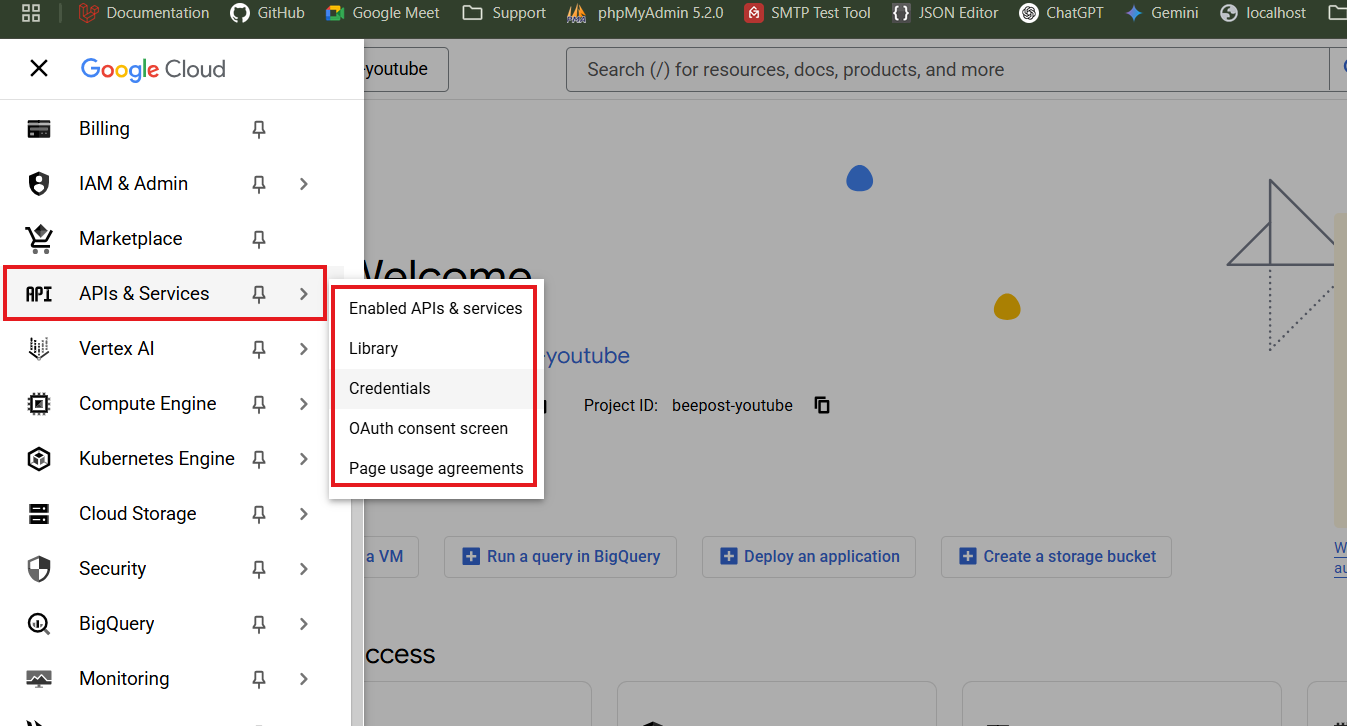This screenshot has width=1347, height=726.
Task: Pin Kubernetes Engine to the menu
Action: click(259, 459)
